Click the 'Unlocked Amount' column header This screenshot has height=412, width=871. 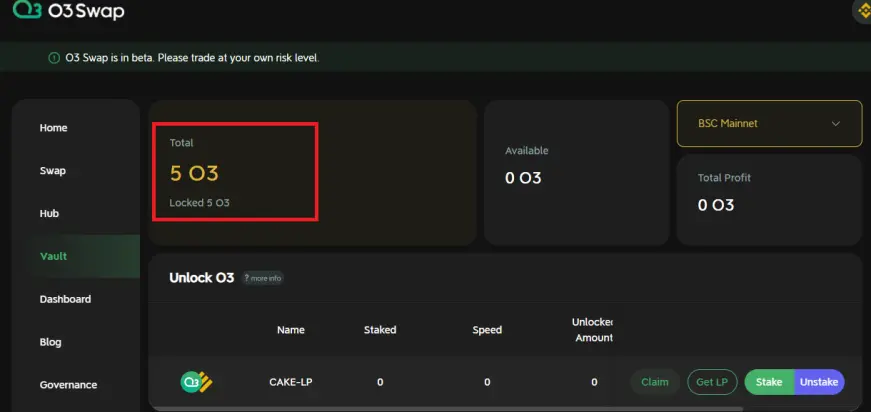tap(593, 330)
